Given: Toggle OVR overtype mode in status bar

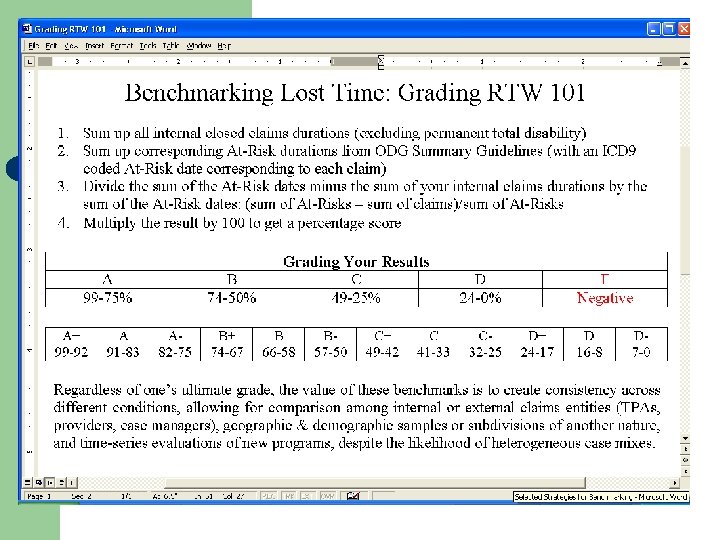Looking at the screenshot, I should pos(327,496).
